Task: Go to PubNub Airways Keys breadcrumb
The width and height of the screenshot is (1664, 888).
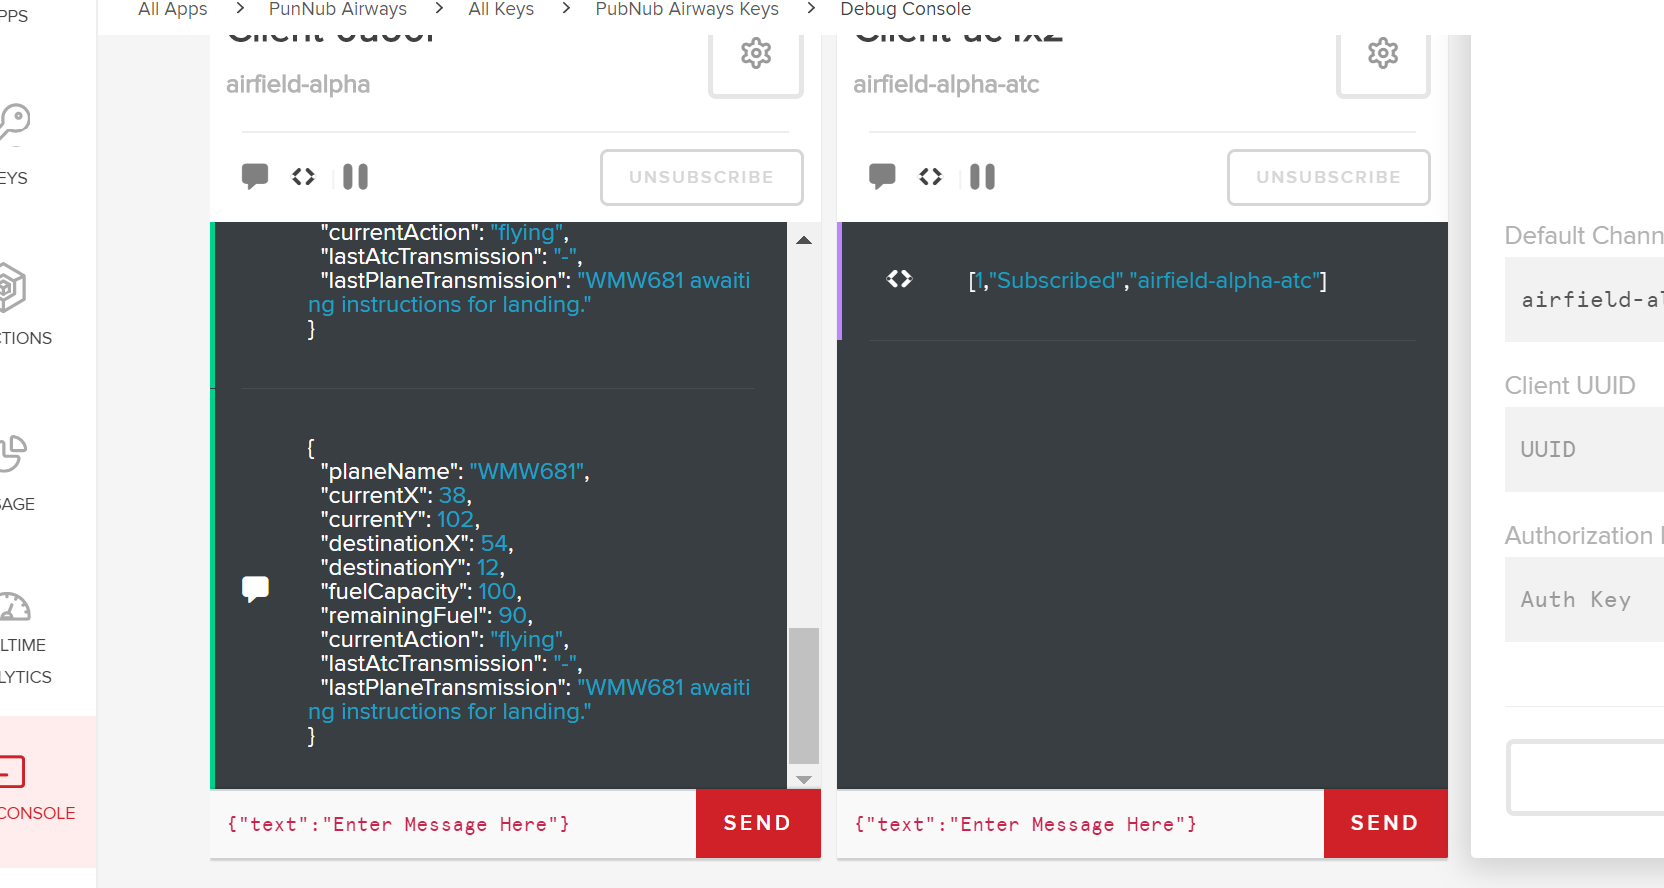Action: pyautogui.click(x=686, y=10)
